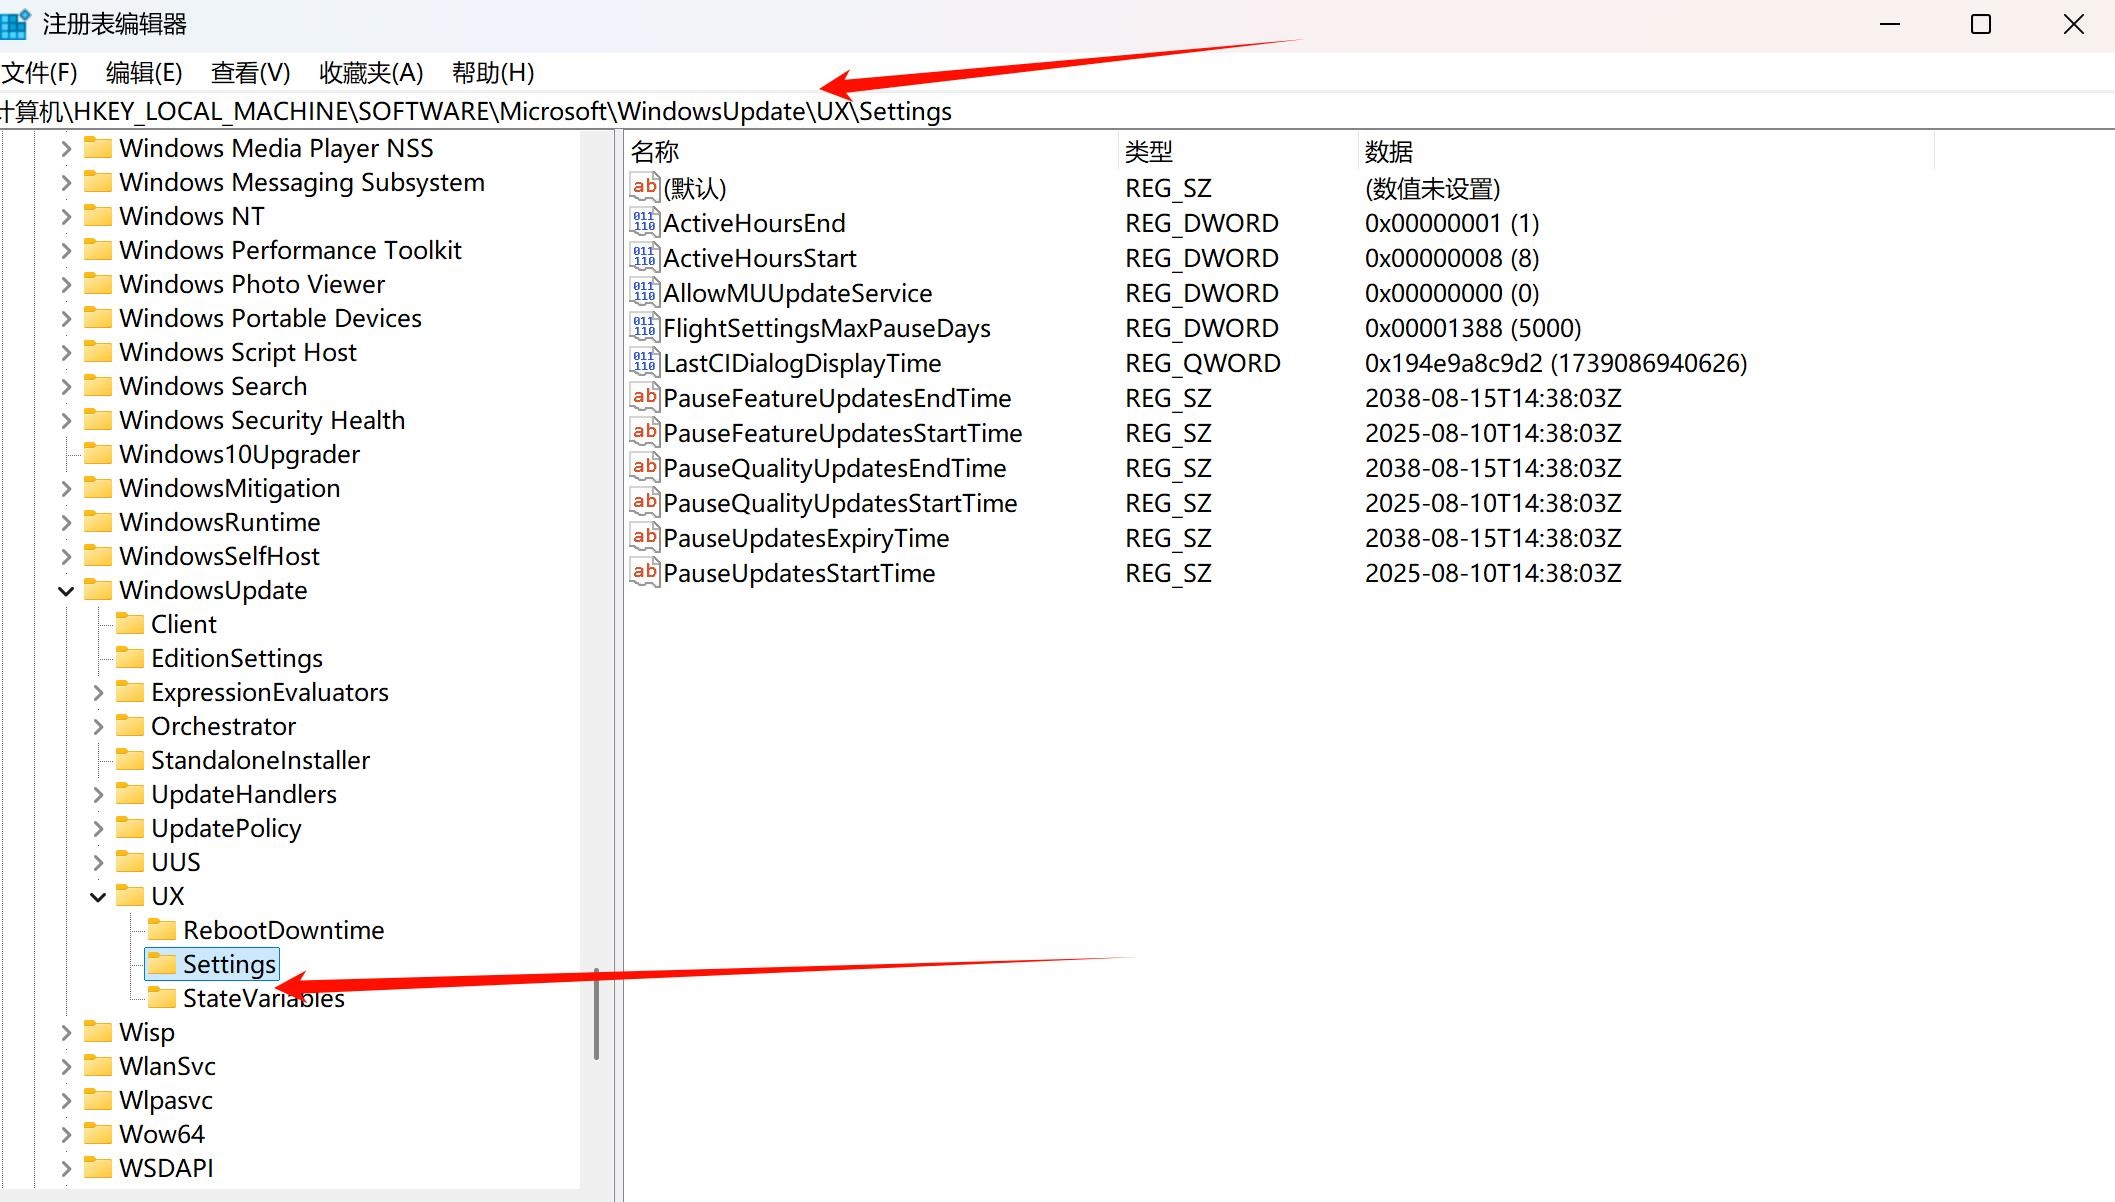The width and height of the screenshot is (2115, 1202).
Task: Expand the Windows NT tree node
Action: pos(66,217)
